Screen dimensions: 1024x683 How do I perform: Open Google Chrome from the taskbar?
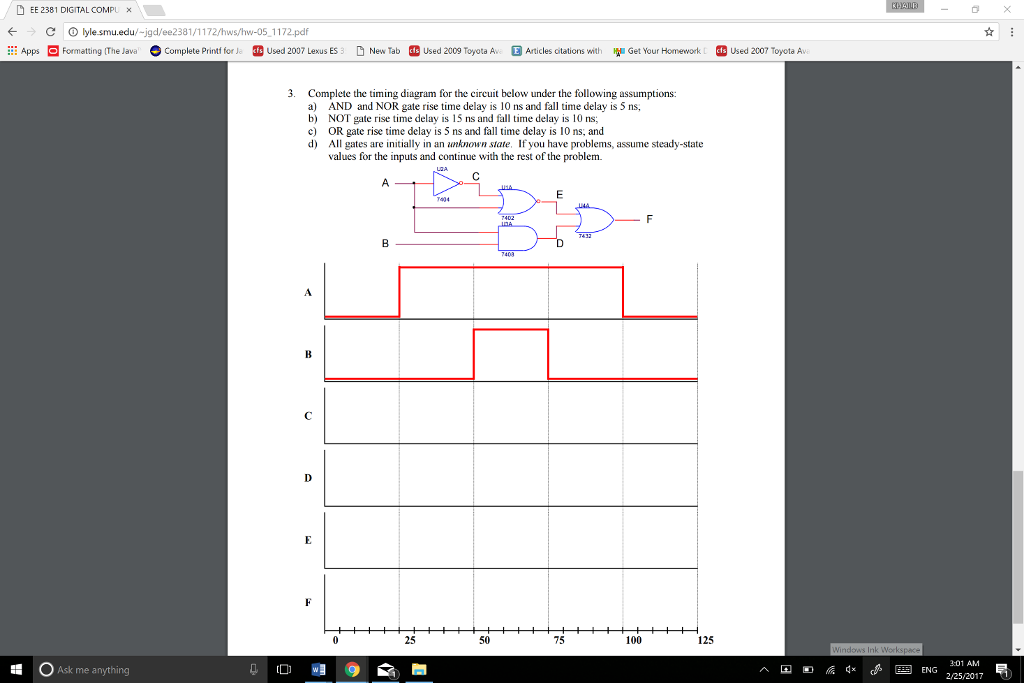(352, 670)
